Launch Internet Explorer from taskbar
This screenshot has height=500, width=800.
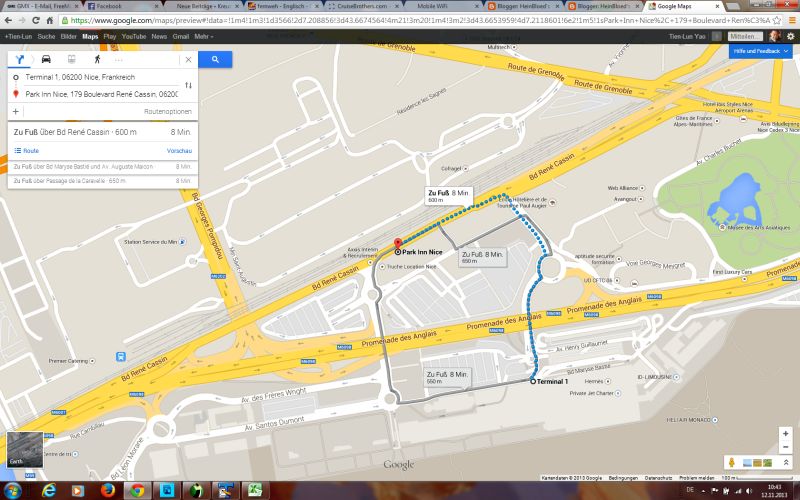[49, 491]
